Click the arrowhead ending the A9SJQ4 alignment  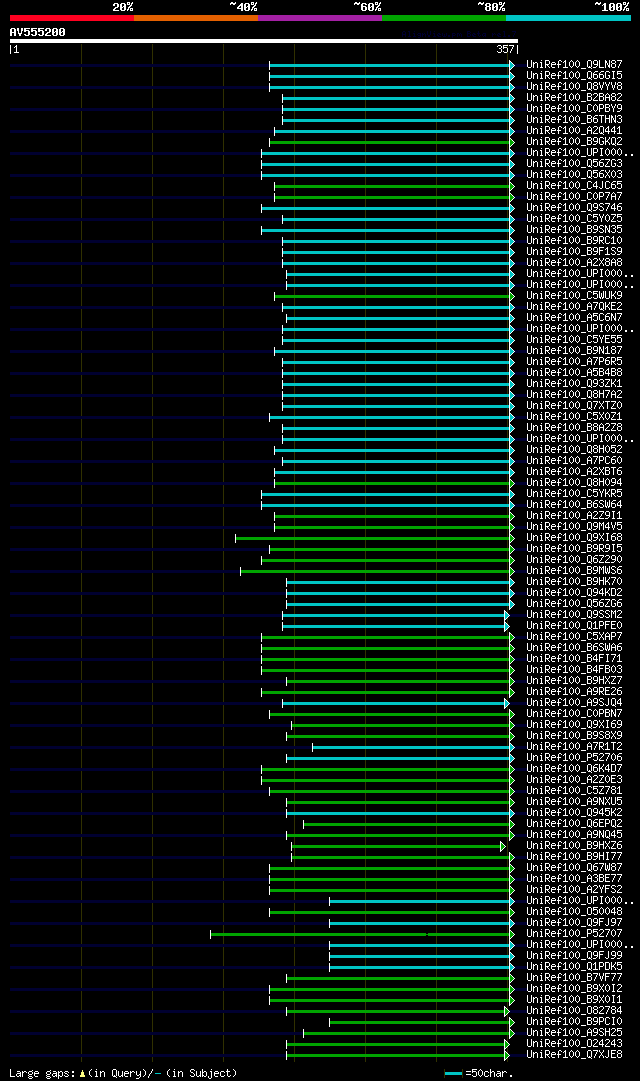(507, 704)
